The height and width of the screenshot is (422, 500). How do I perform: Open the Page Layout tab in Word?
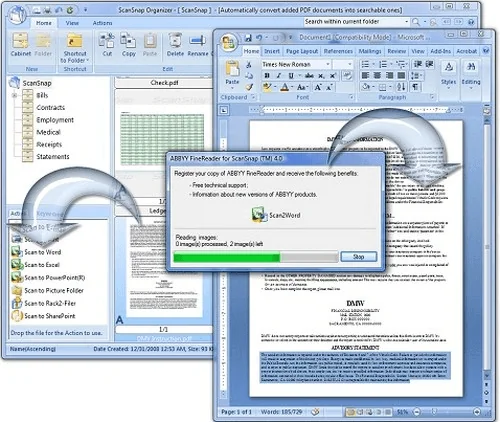pyautogui.click(x=302, y=51)
